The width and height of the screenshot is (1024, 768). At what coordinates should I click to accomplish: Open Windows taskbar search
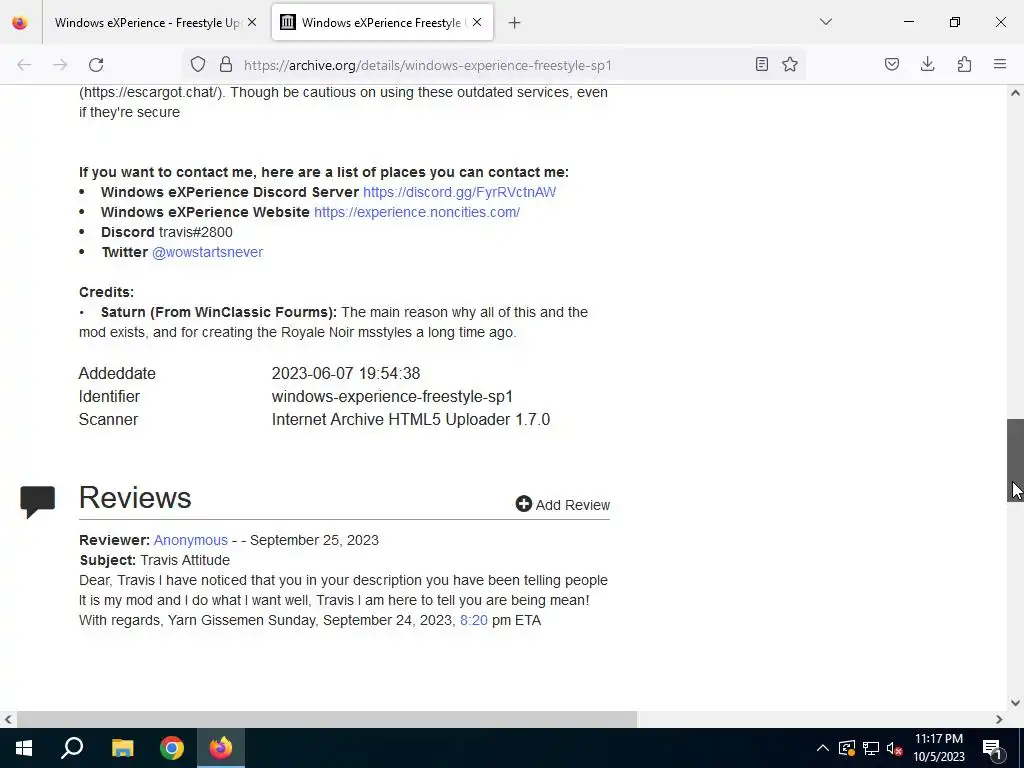tap(72, 748)
